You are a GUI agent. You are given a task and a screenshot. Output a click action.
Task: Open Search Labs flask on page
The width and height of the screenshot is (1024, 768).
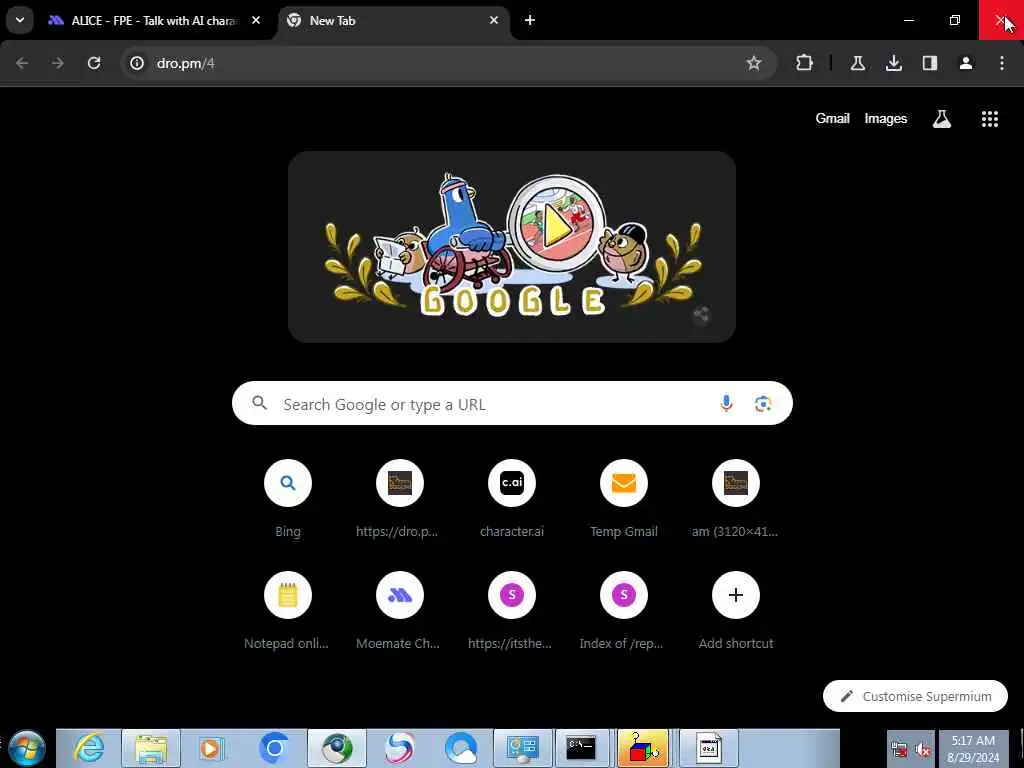coord(942,119)
